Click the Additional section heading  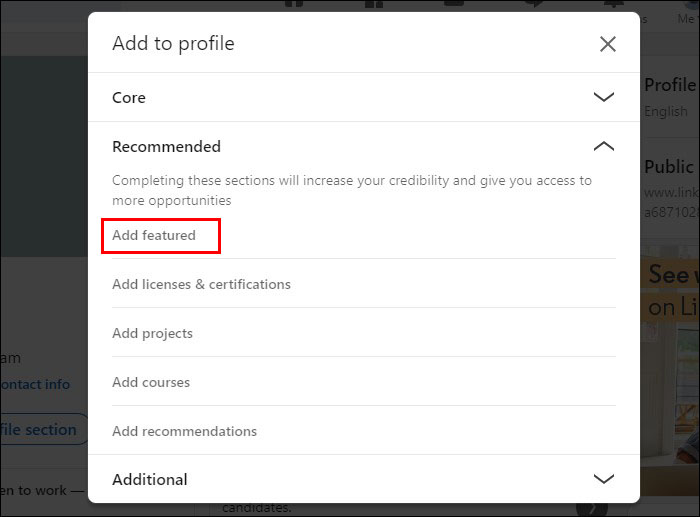click(x=150, y=480)
